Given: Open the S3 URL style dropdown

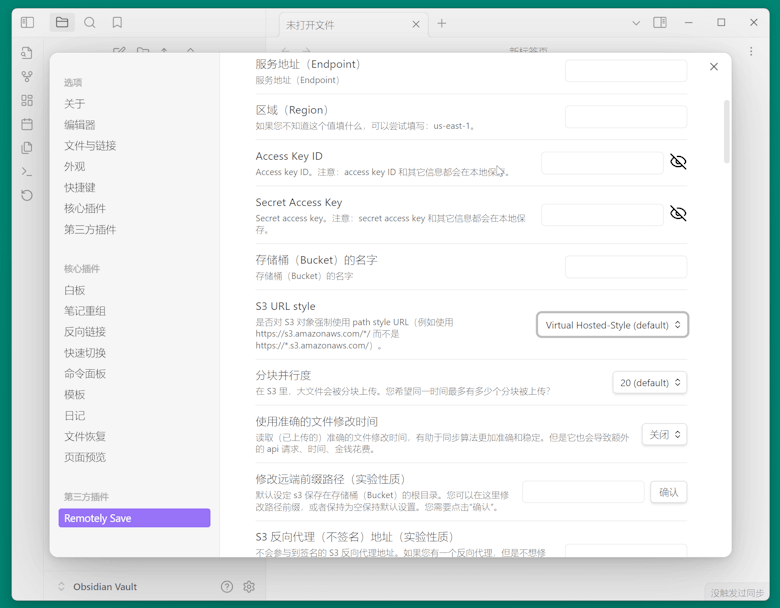Looking at the screenshot, I should tap(612, 325).
